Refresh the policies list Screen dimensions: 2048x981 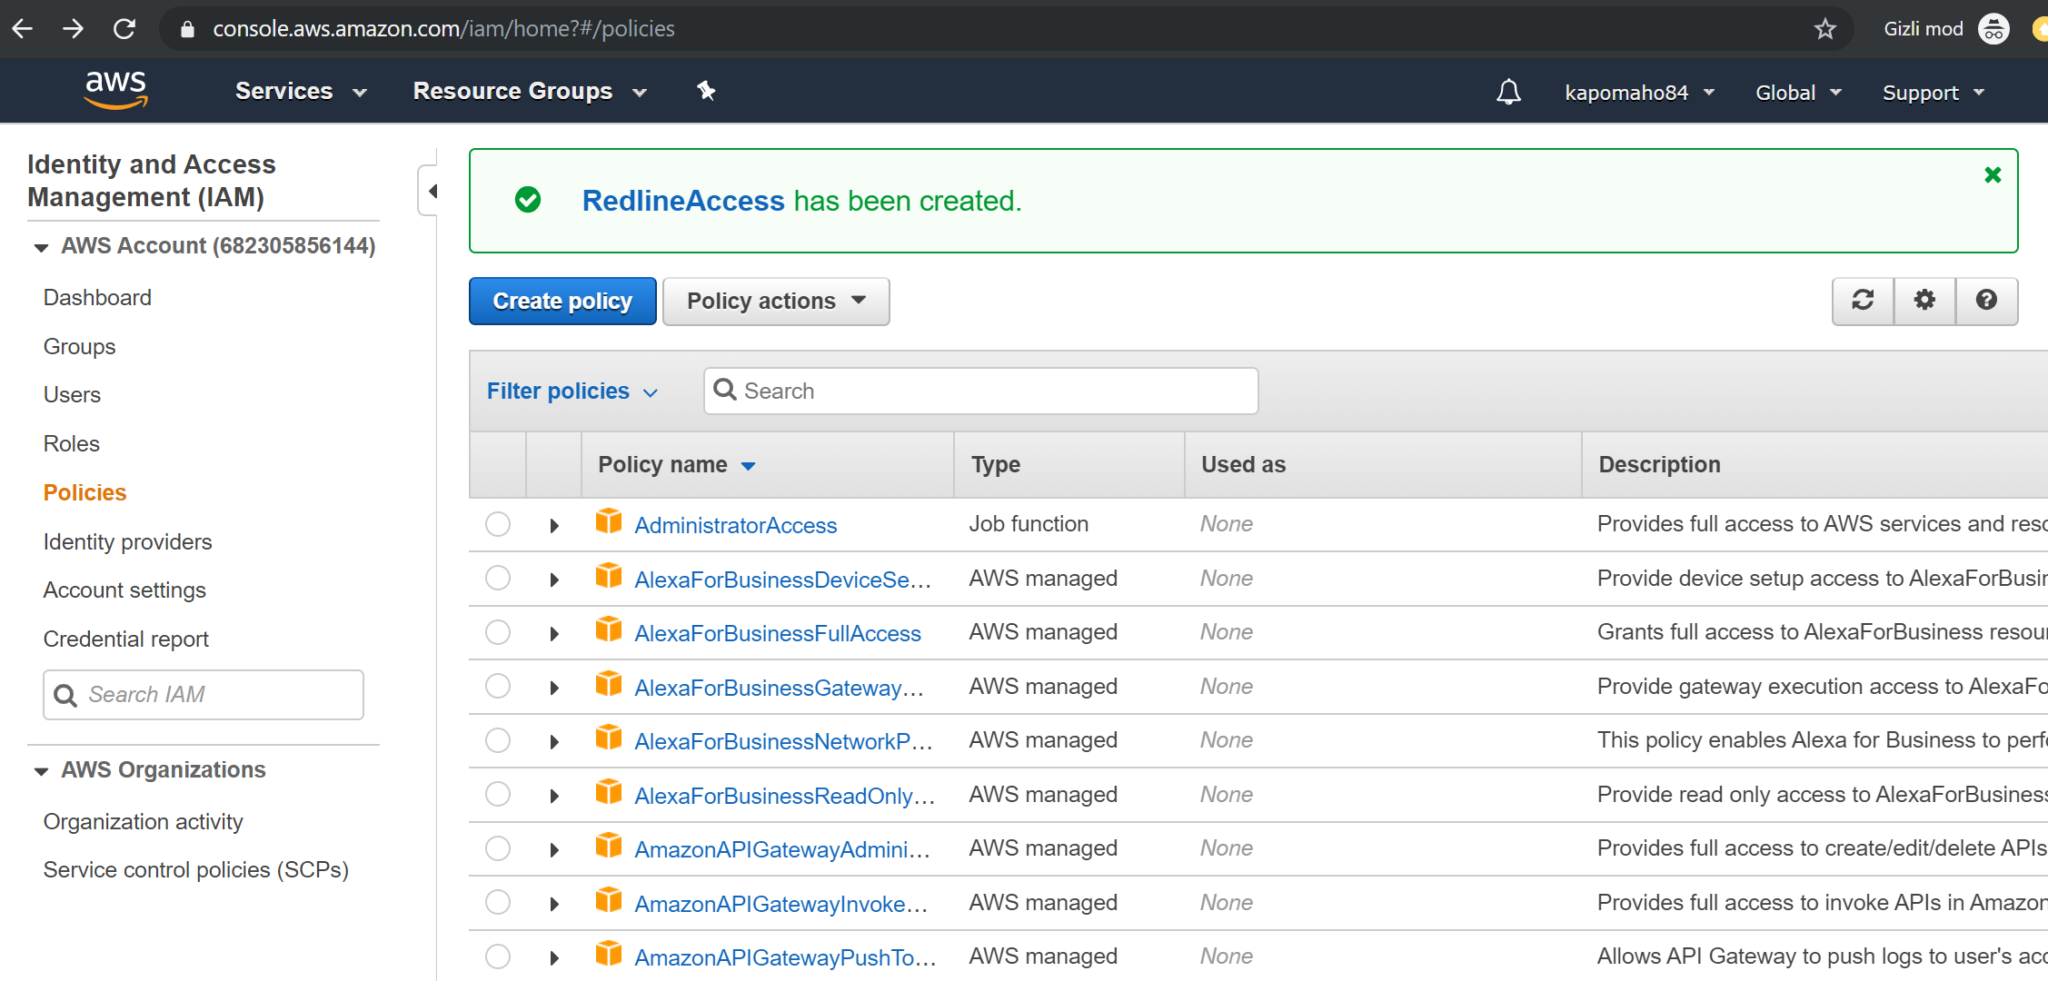click(1862, 300)
